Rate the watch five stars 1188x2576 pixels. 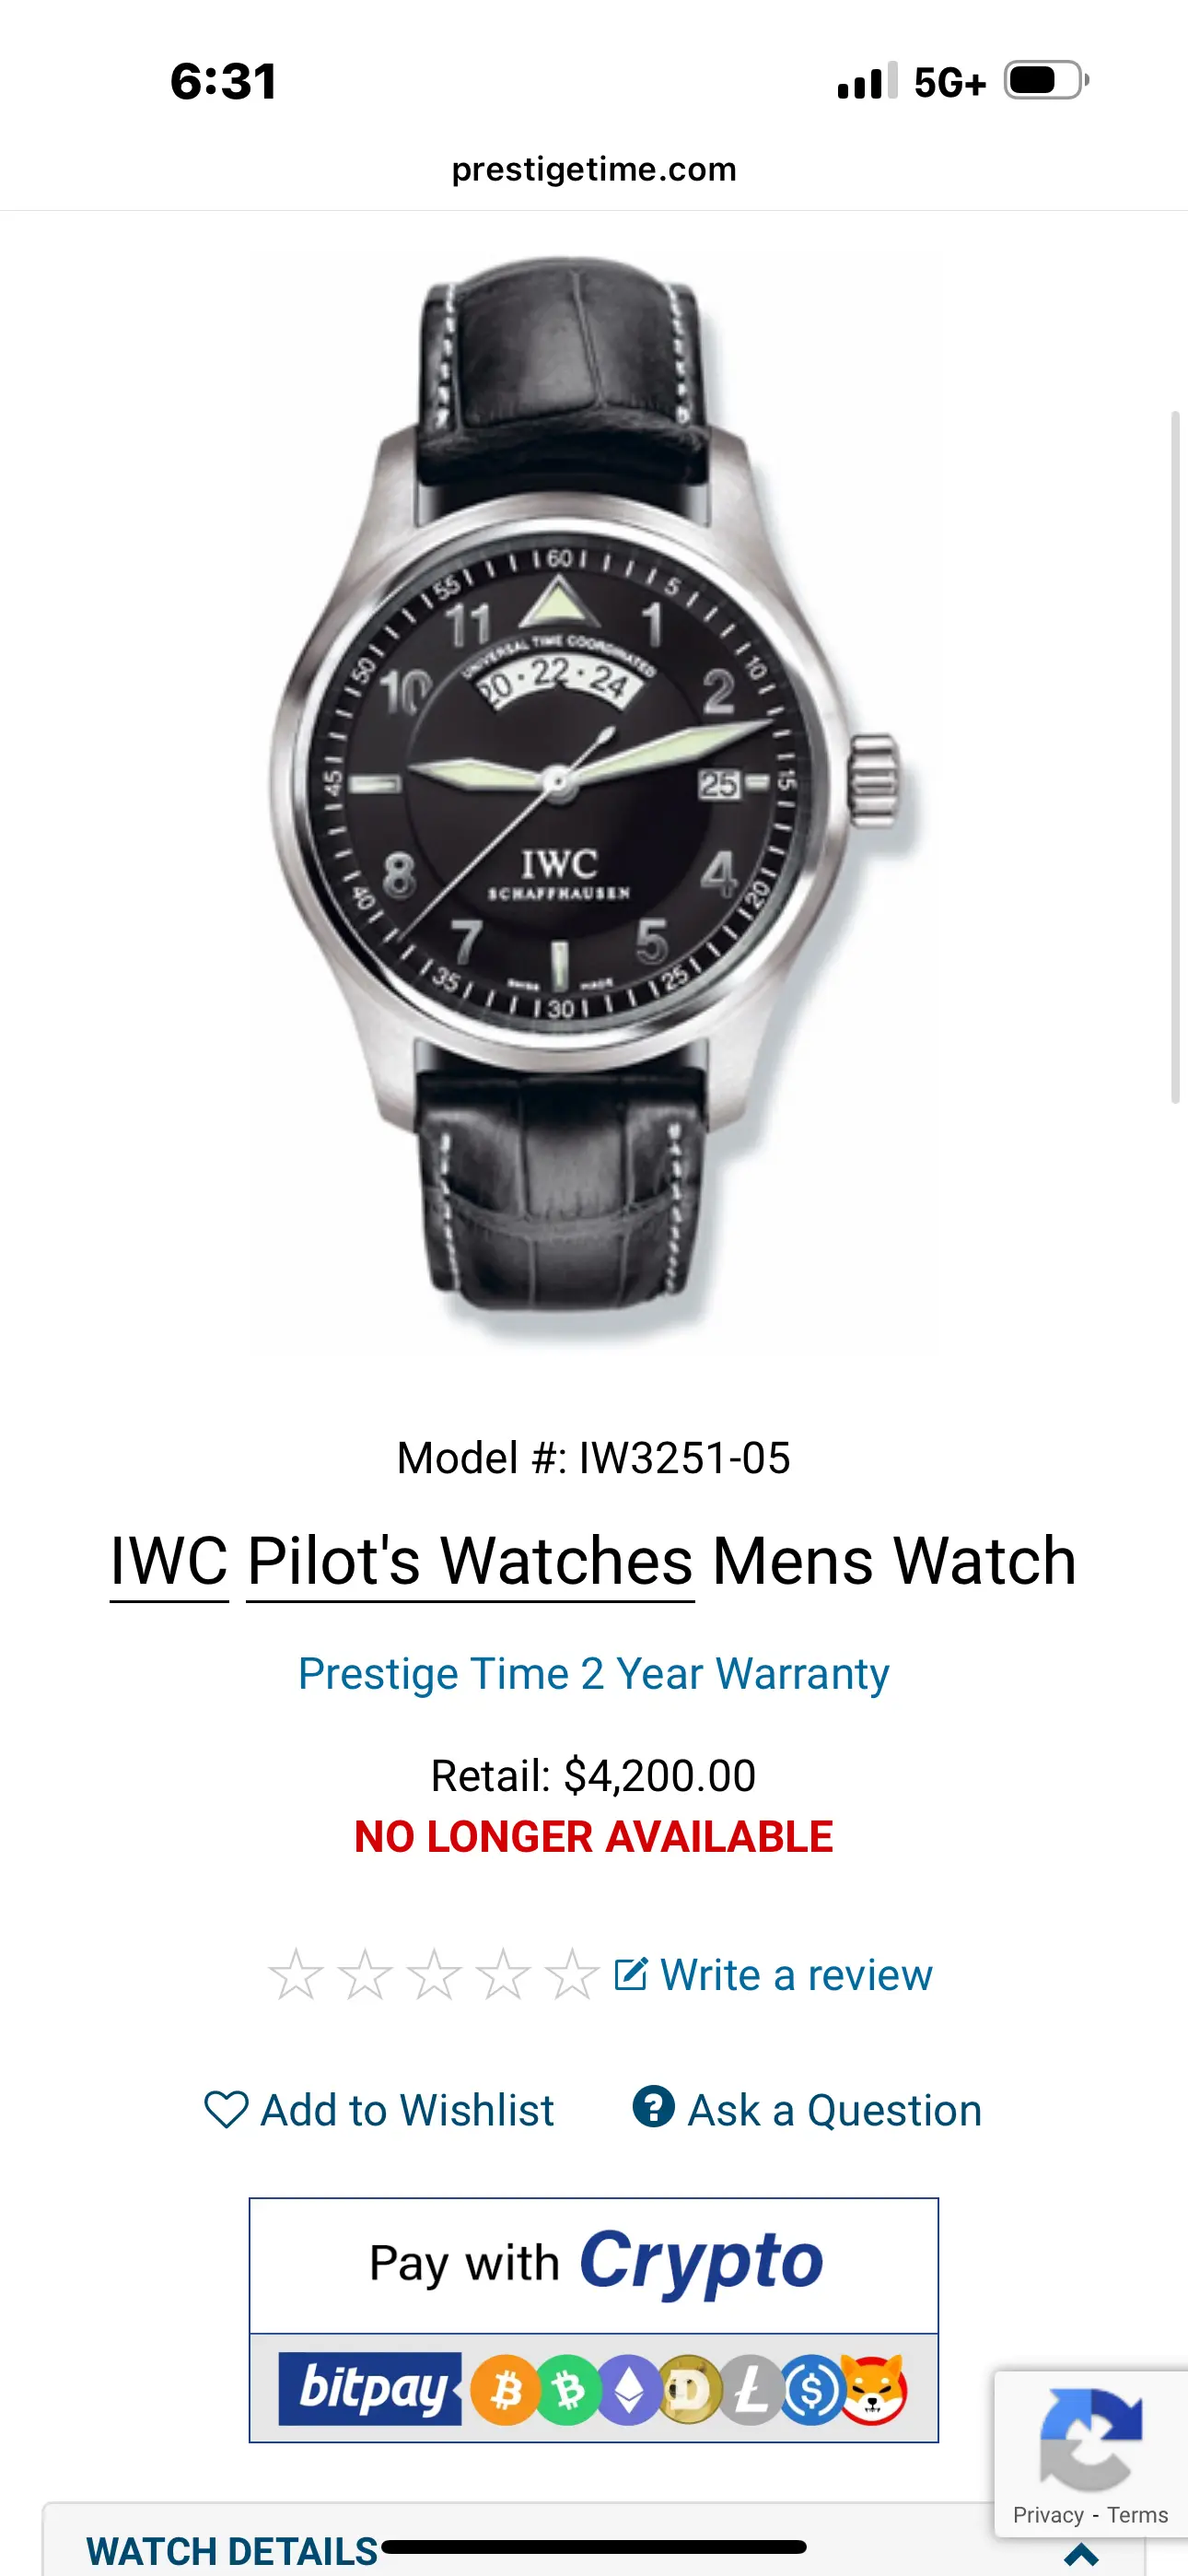[571, 1974]
